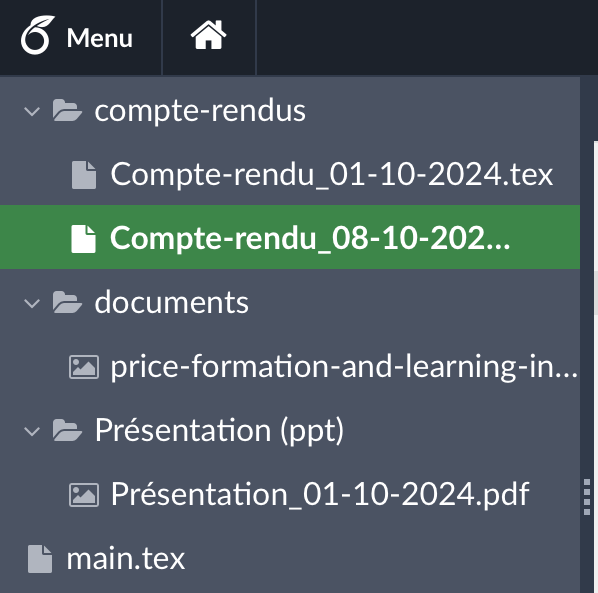The image size is (598, 593).
Task: Go to the home projects page icon
Action: pos(209,35)
